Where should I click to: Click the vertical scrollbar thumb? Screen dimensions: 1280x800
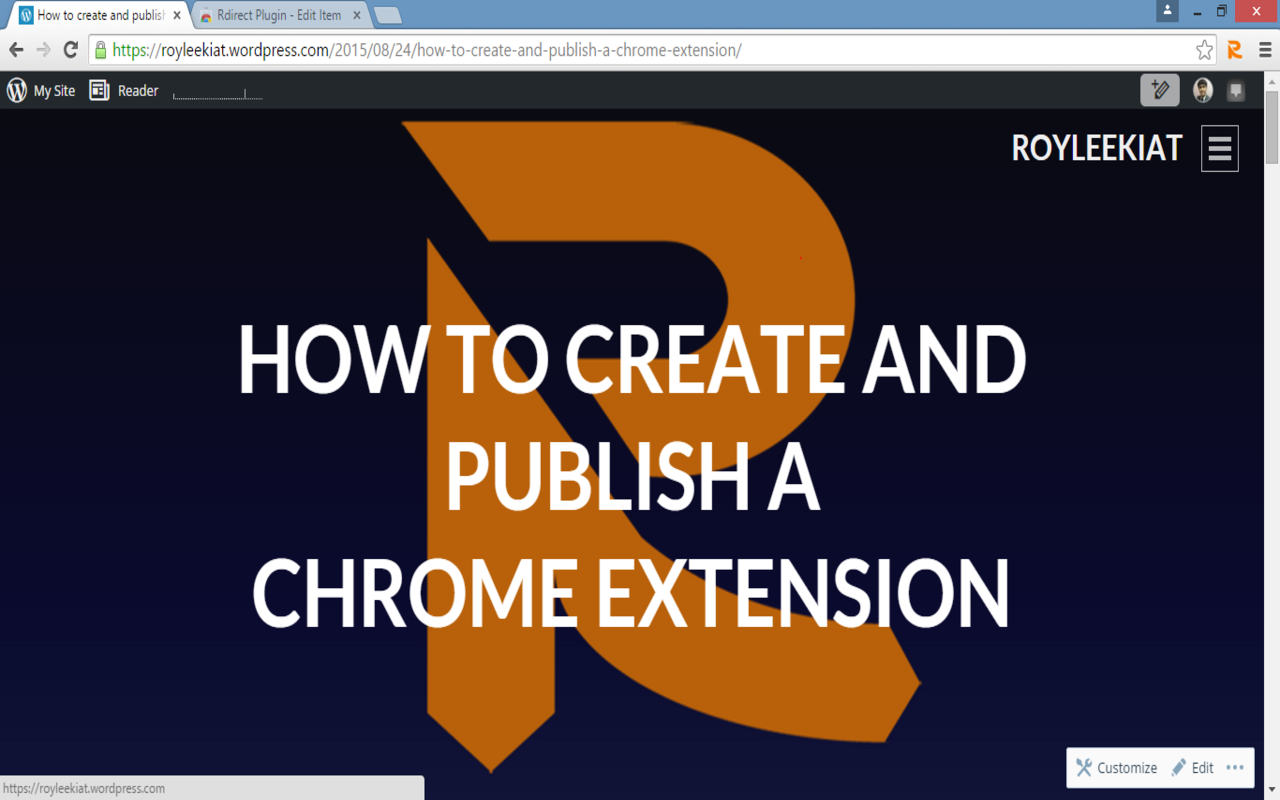click(x=1272, y=127)
